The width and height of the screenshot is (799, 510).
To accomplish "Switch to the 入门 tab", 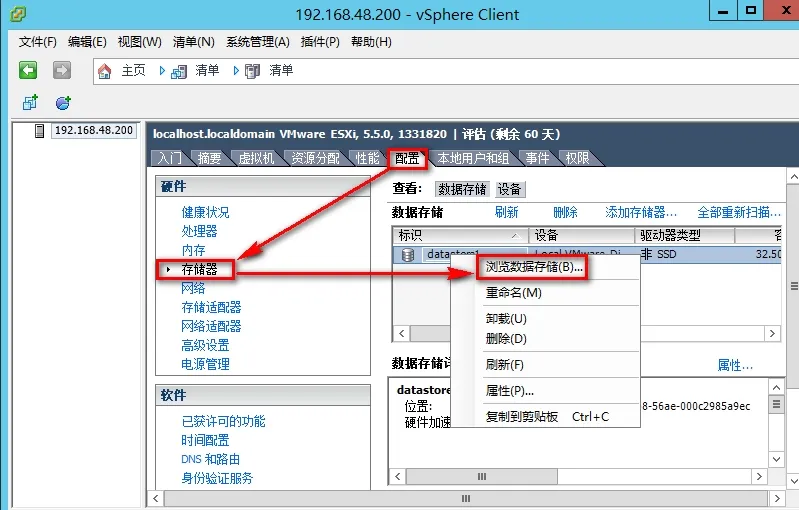I will [170, 158].
